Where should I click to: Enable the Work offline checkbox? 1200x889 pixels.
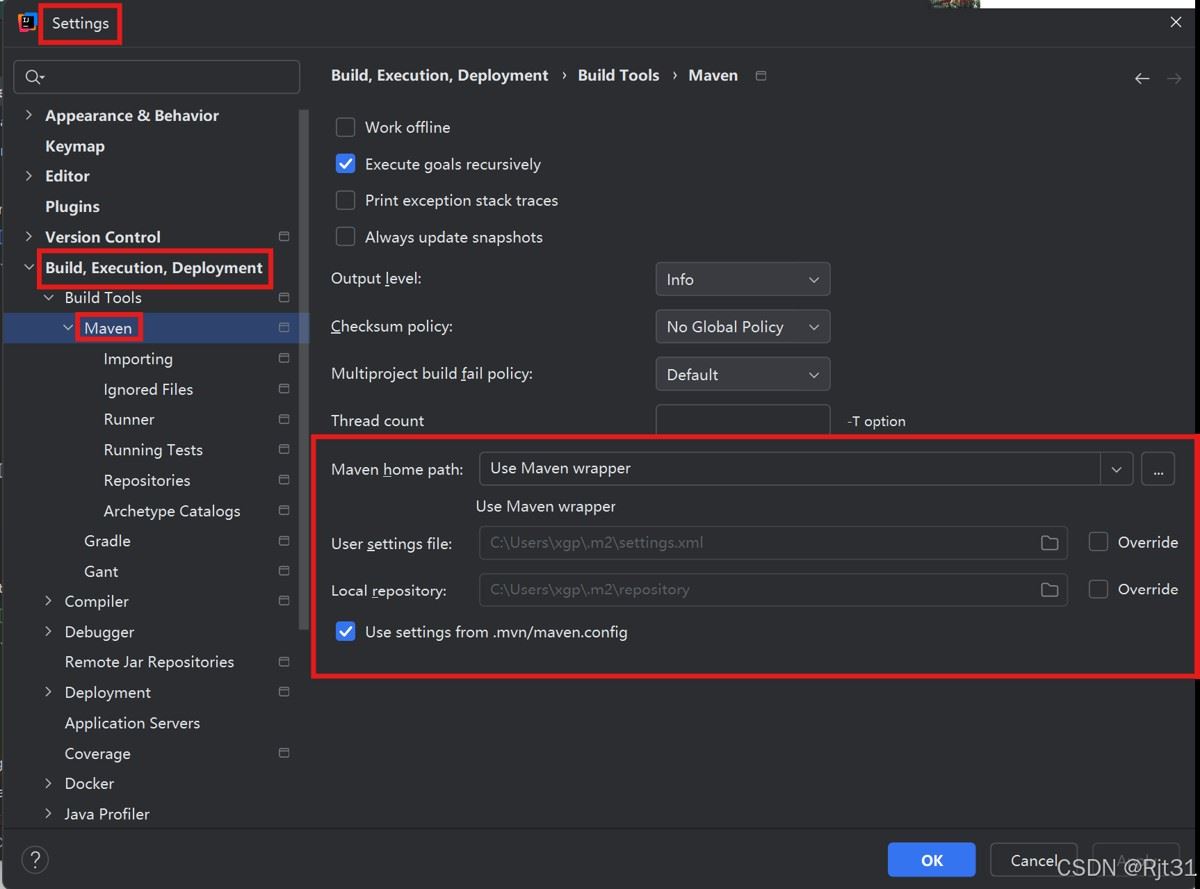pos(346,127)
